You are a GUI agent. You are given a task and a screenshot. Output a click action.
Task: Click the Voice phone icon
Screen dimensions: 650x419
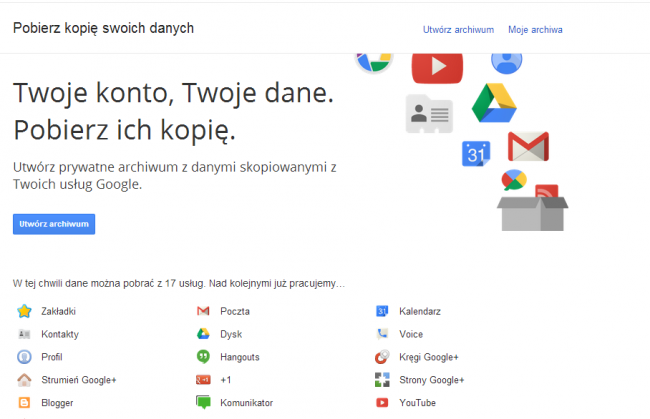coord(382,334)
